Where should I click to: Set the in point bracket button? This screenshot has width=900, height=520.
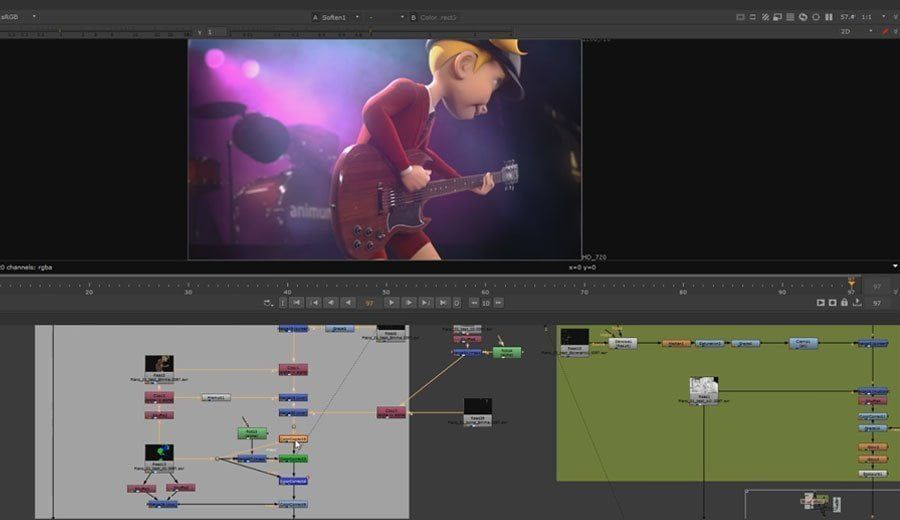point(283,302)
